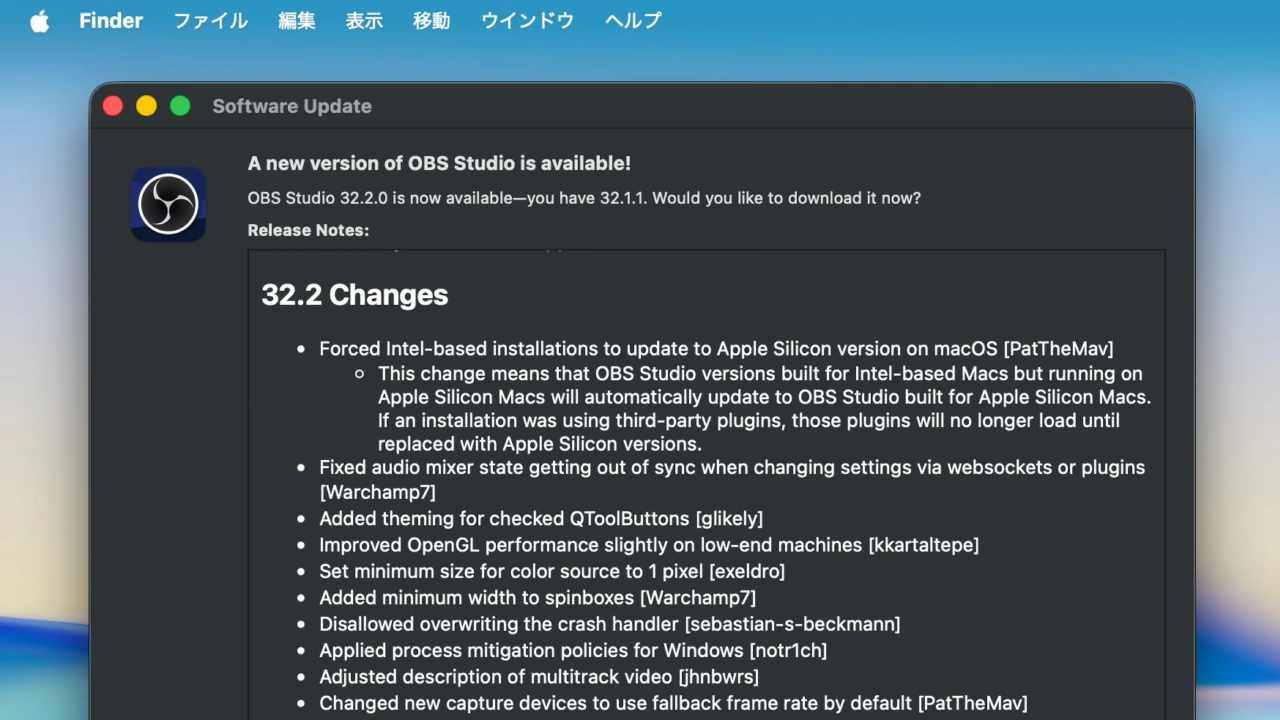Viewport: 1280px width, 720px height.
Task: Click the Adjusted description of multitrack video entry
Action: (539, 677)
